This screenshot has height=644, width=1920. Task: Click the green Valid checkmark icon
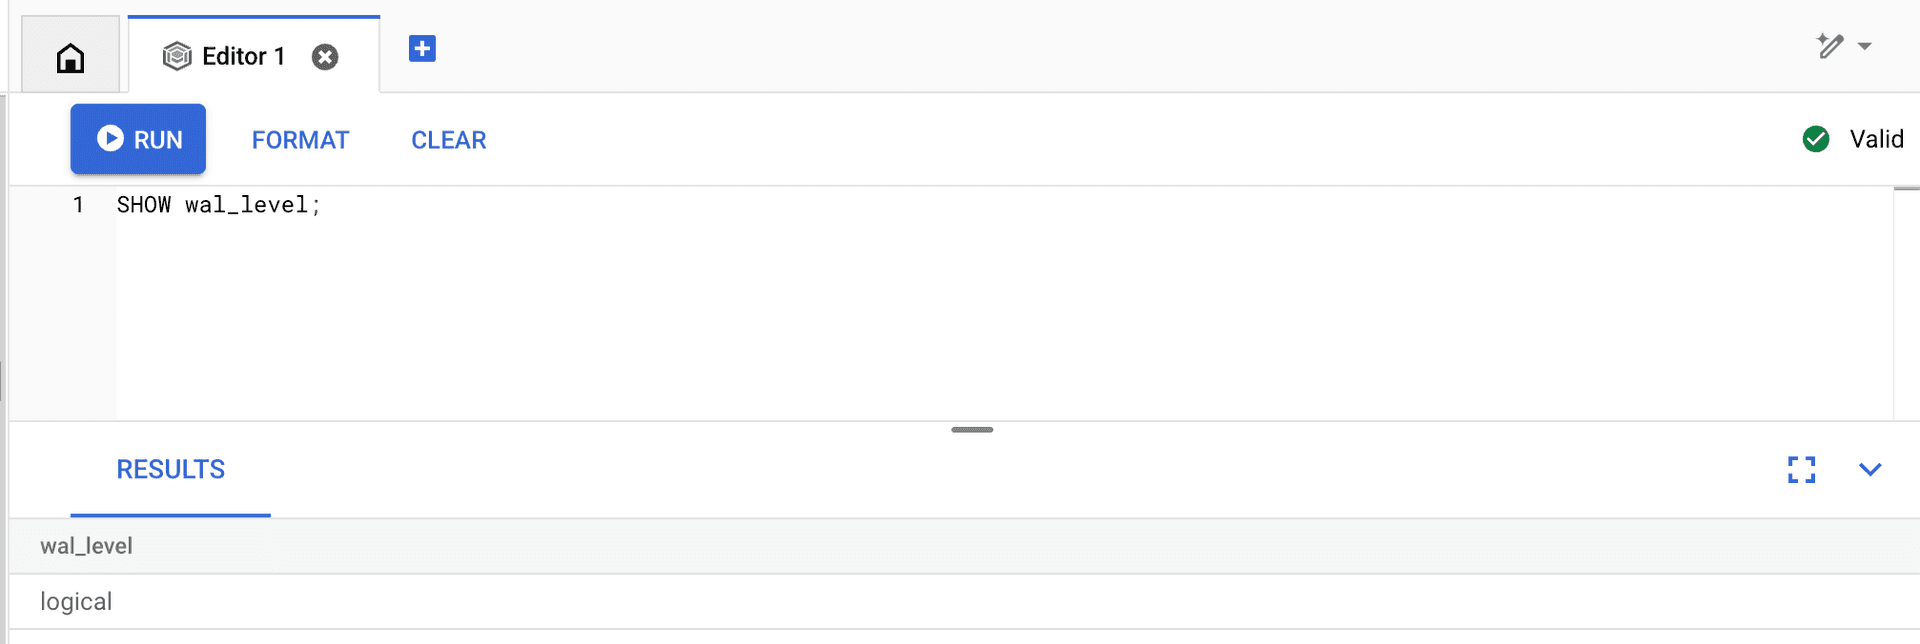click(1815, 139)
